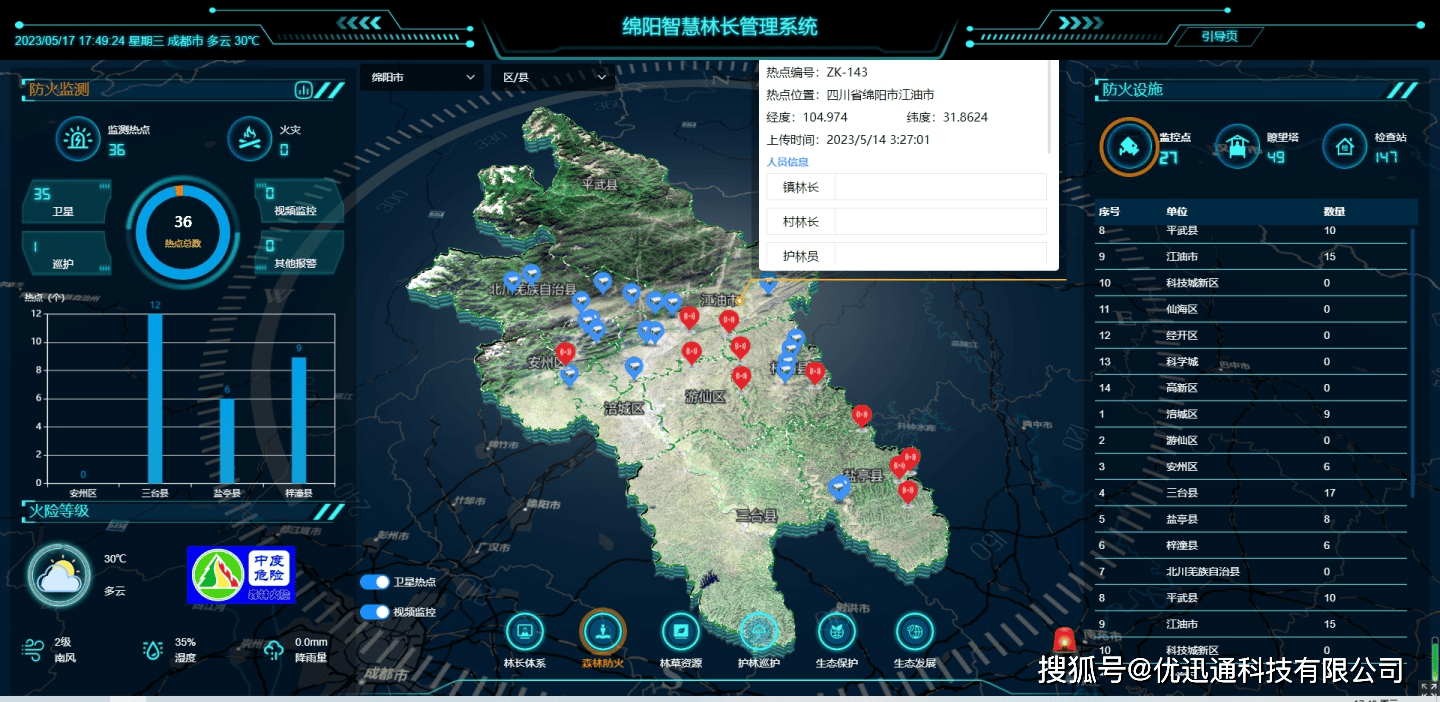Image resolution: width=1440 pixels, height=702 pixels.
Task: Select the 仙海区 row in table
Action: pyautogui.click(x=1252, y=309)
